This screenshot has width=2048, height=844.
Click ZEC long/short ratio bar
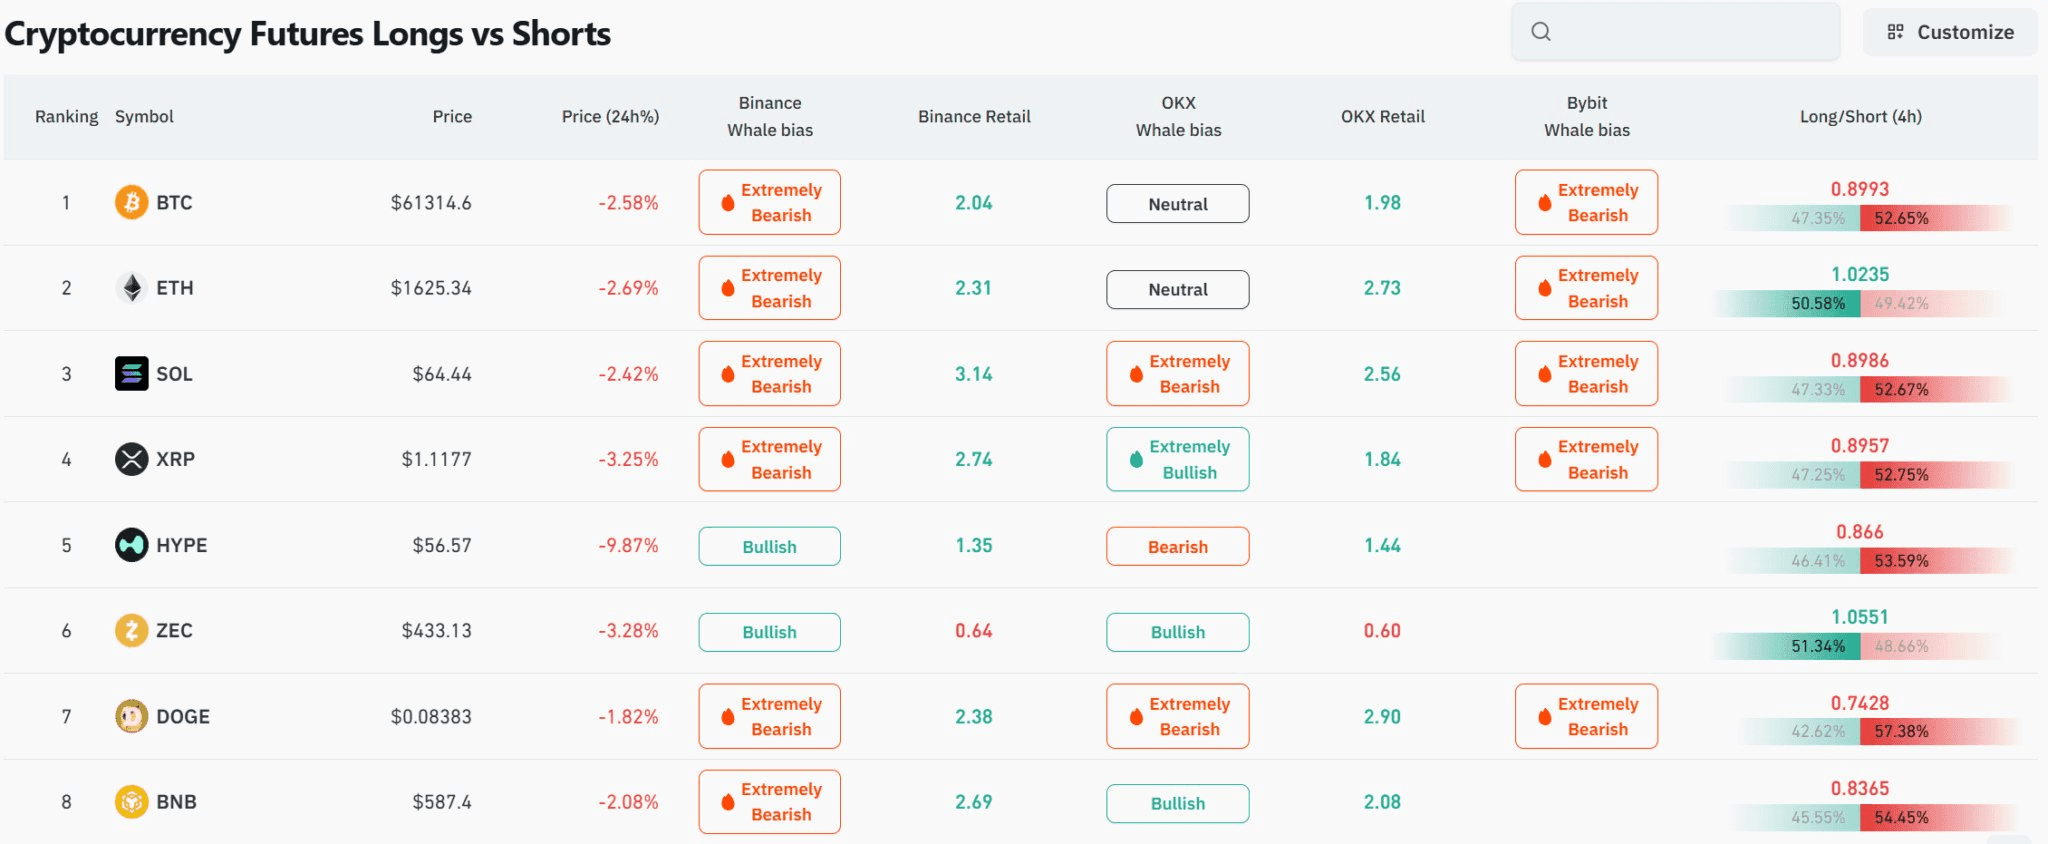[1860, 646]
